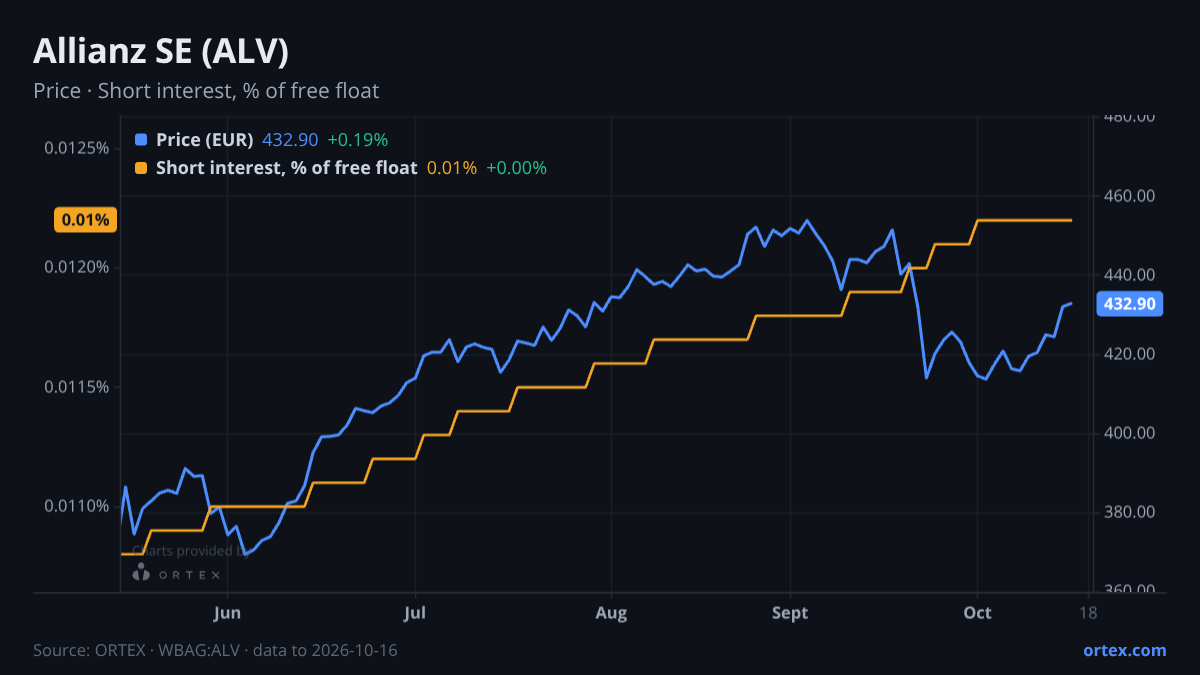
Task: Click the +0.19% price change value
Action: (x=357, y=140)
